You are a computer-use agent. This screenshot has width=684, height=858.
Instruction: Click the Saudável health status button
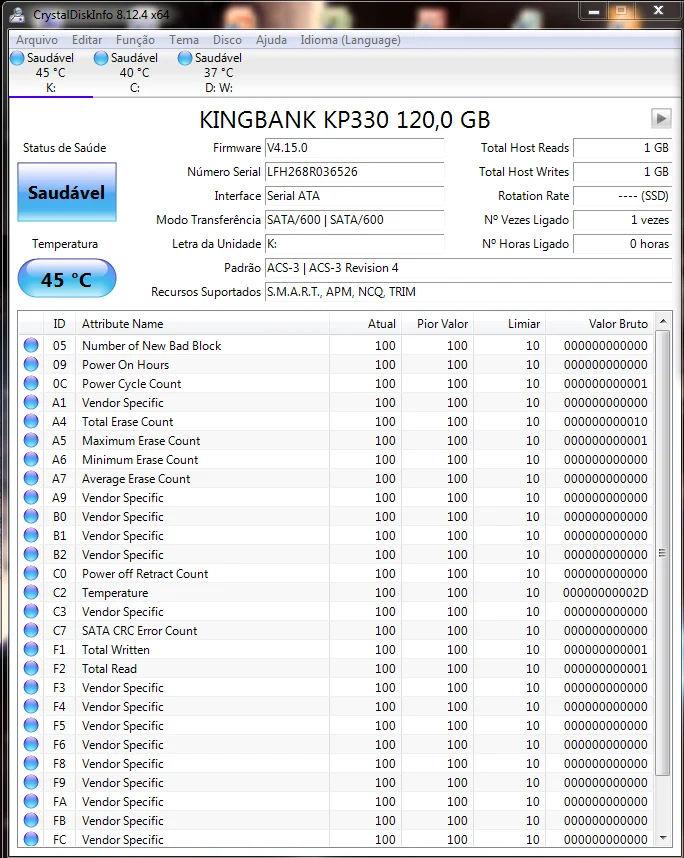pyautogui.click(x=67, y=192)
